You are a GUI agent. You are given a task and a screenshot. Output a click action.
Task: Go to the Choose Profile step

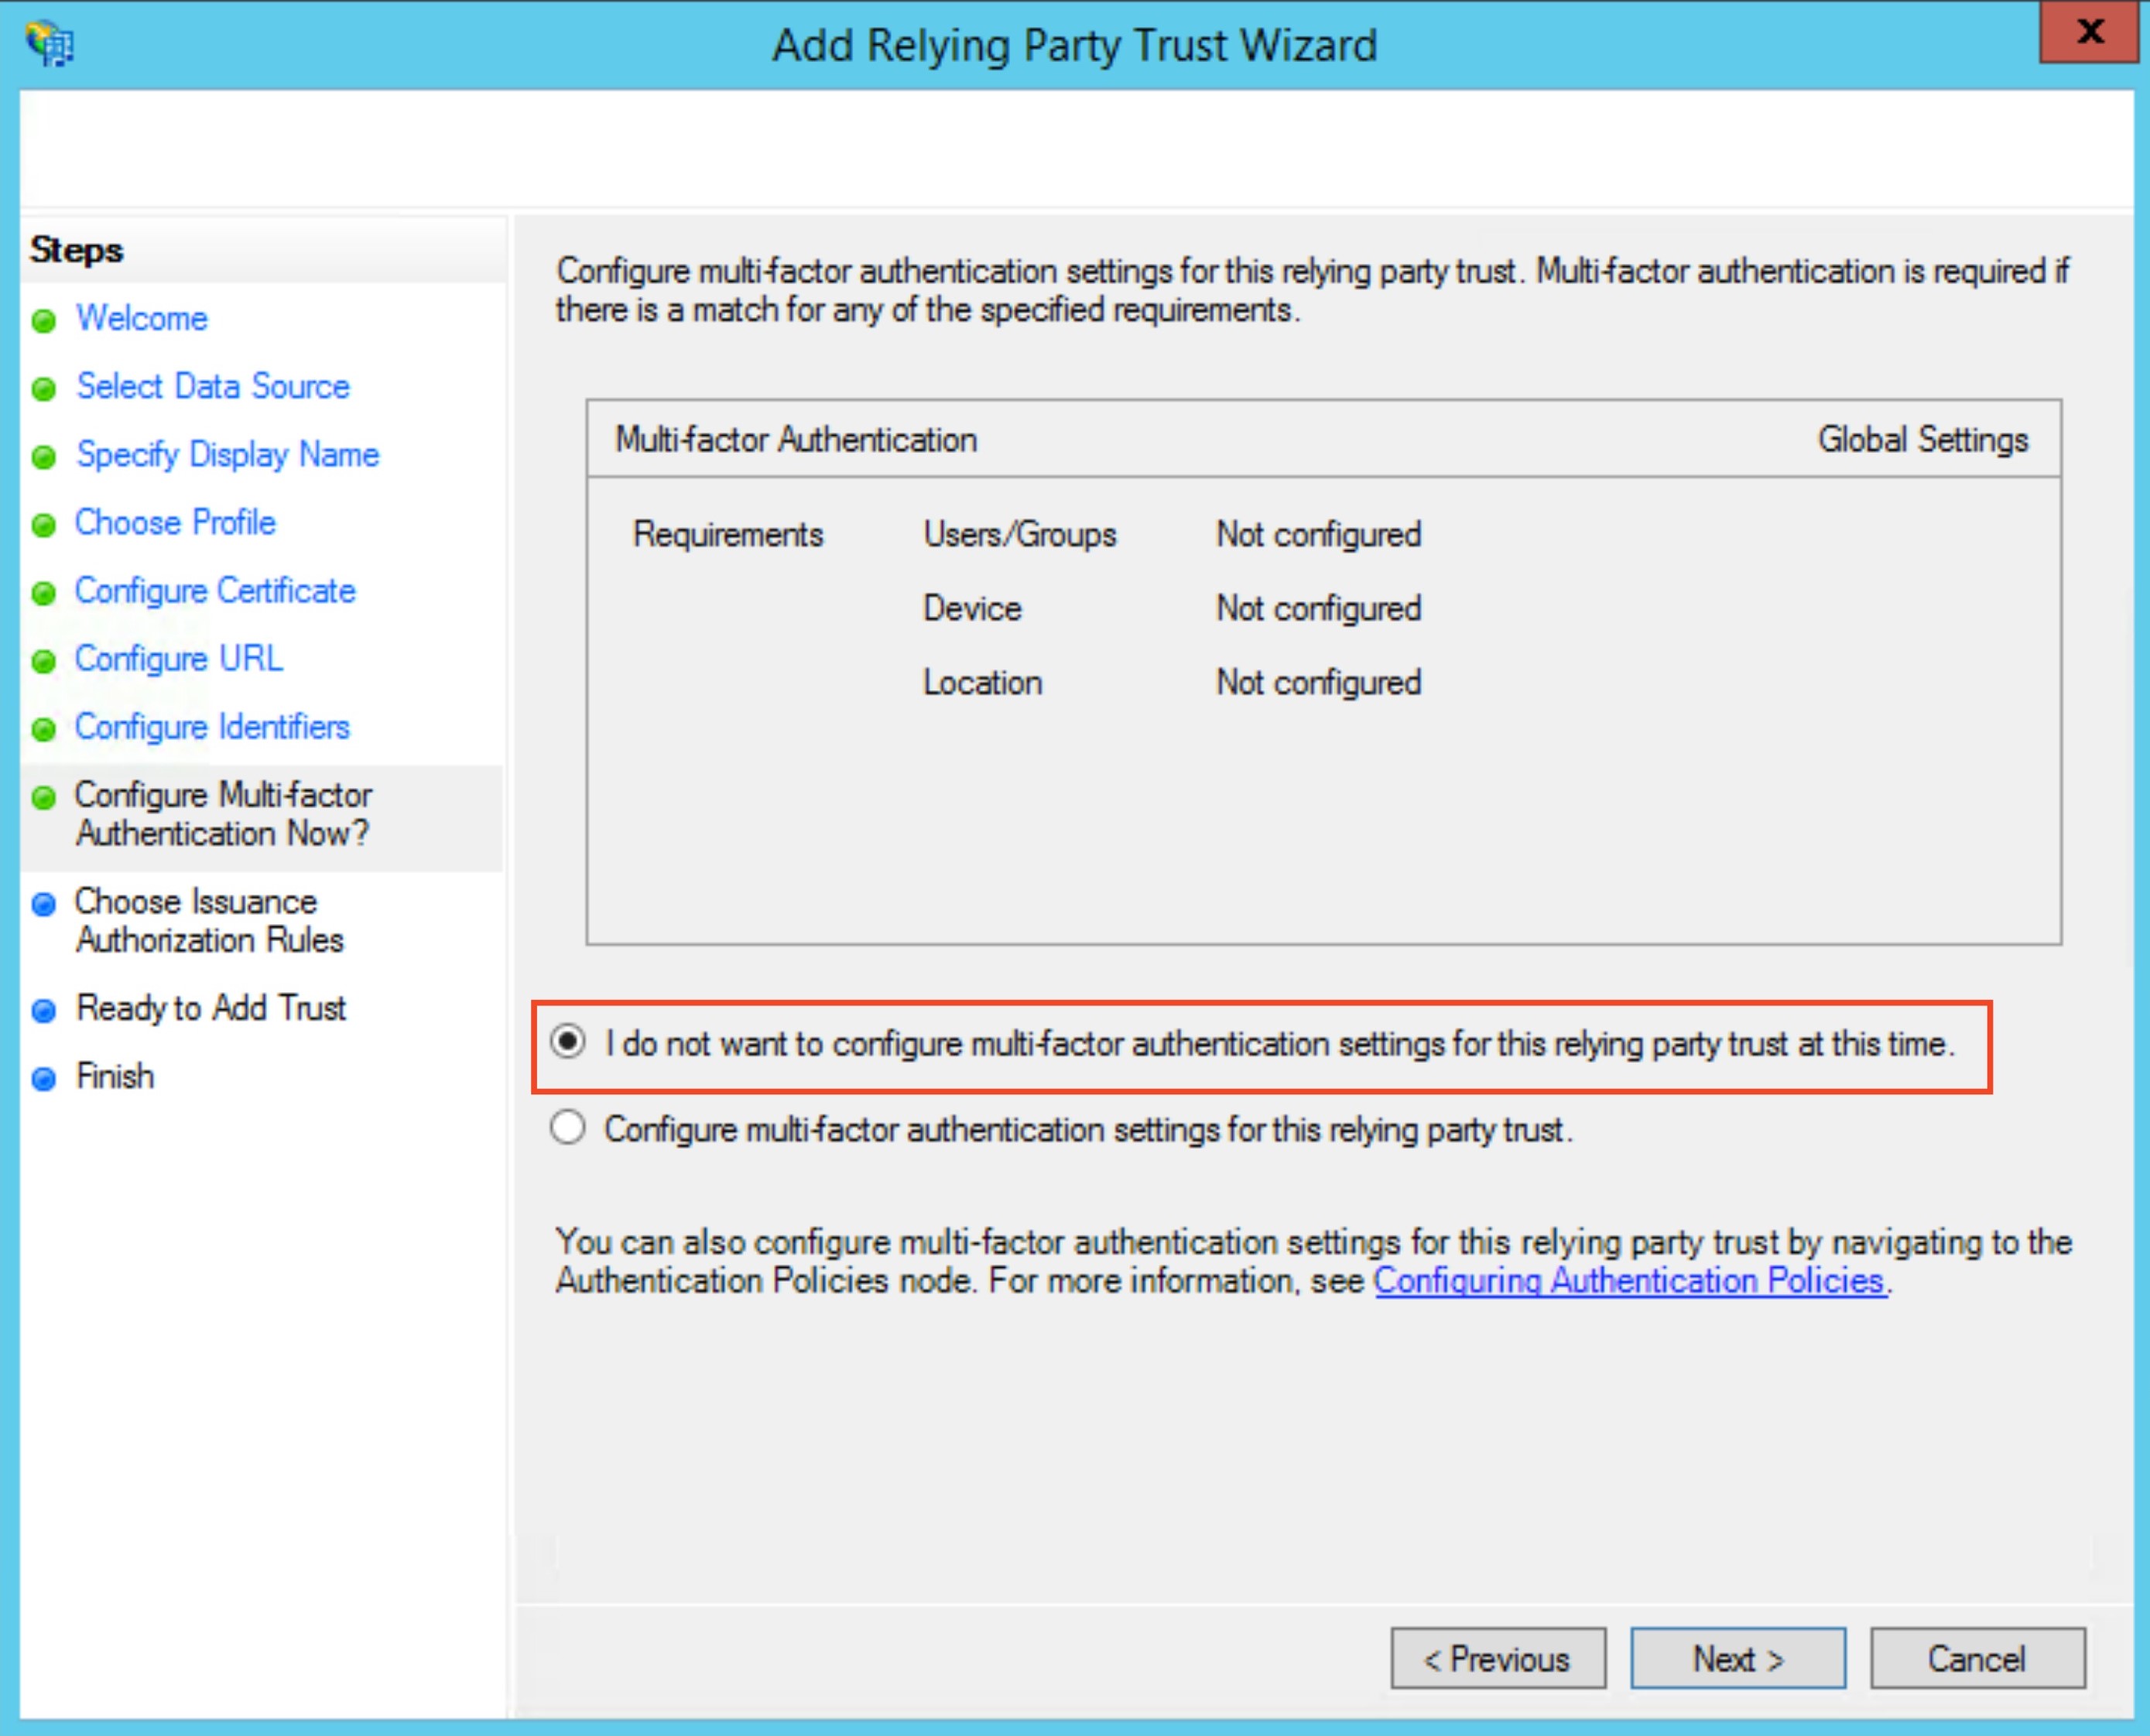175,523
